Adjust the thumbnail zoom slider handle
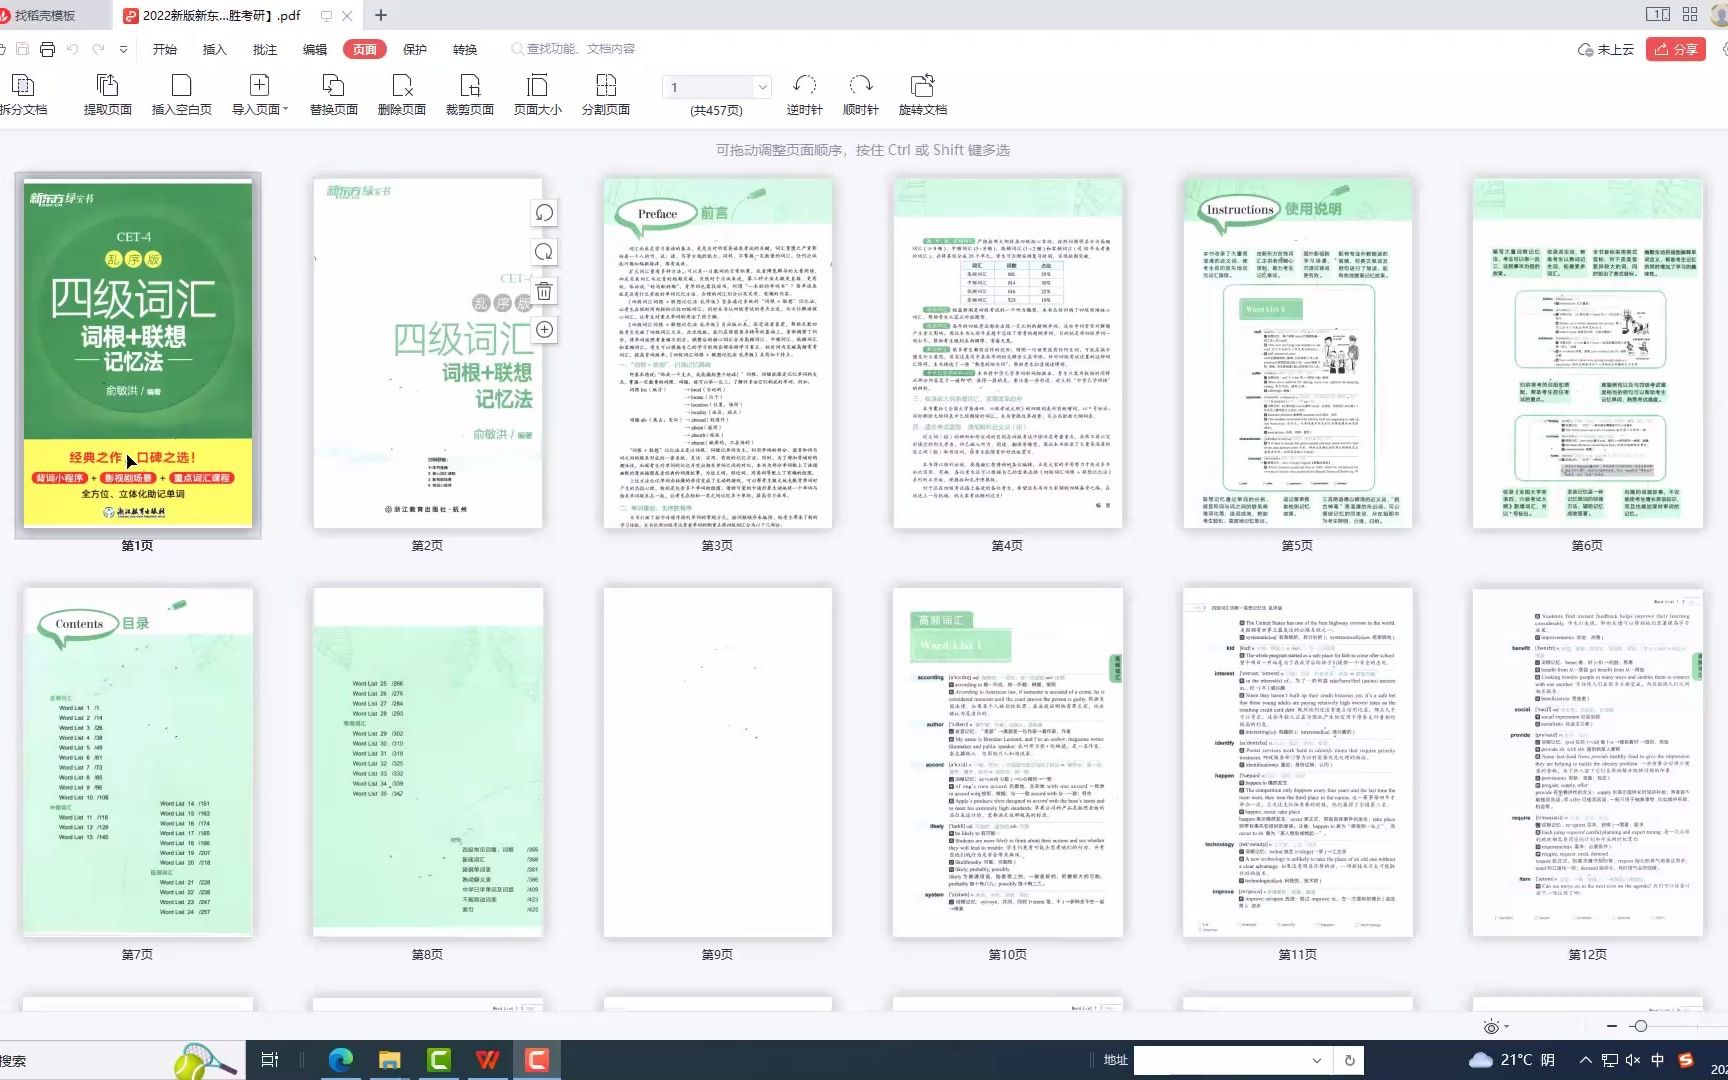 (1640, 1027)
